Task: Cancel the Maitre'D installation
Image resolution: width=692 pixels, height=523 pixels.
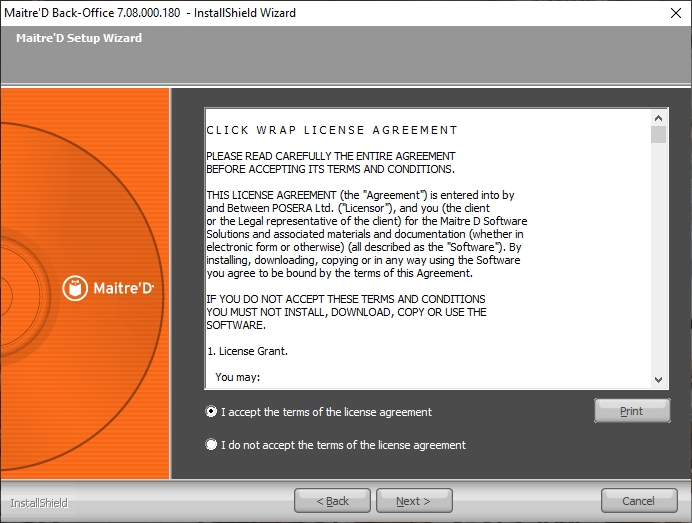Action: tap(639, 501)
